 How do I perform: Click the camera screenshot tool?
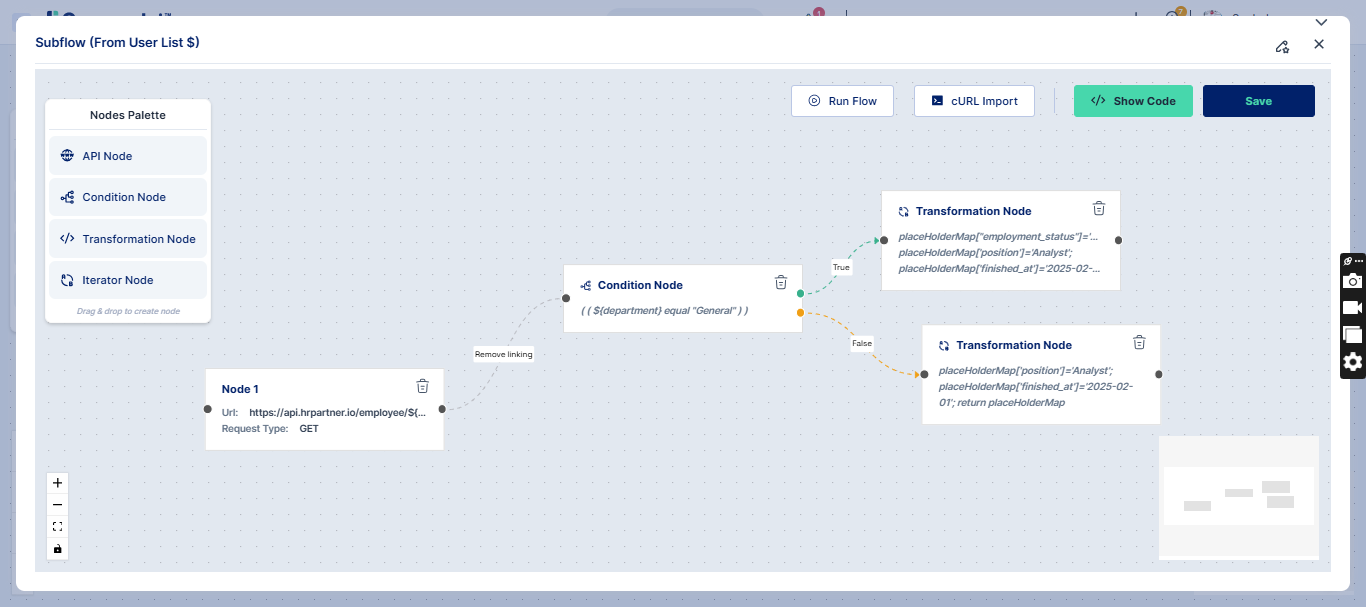click(x=1353, y=282)
